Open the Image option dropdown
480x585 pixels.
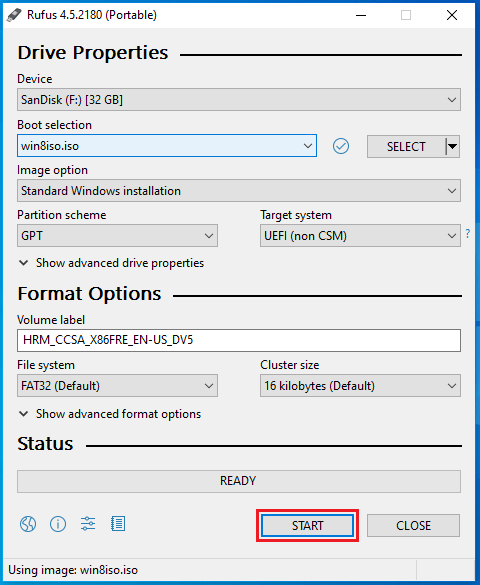pyautogui.click(x=239, y=191)
